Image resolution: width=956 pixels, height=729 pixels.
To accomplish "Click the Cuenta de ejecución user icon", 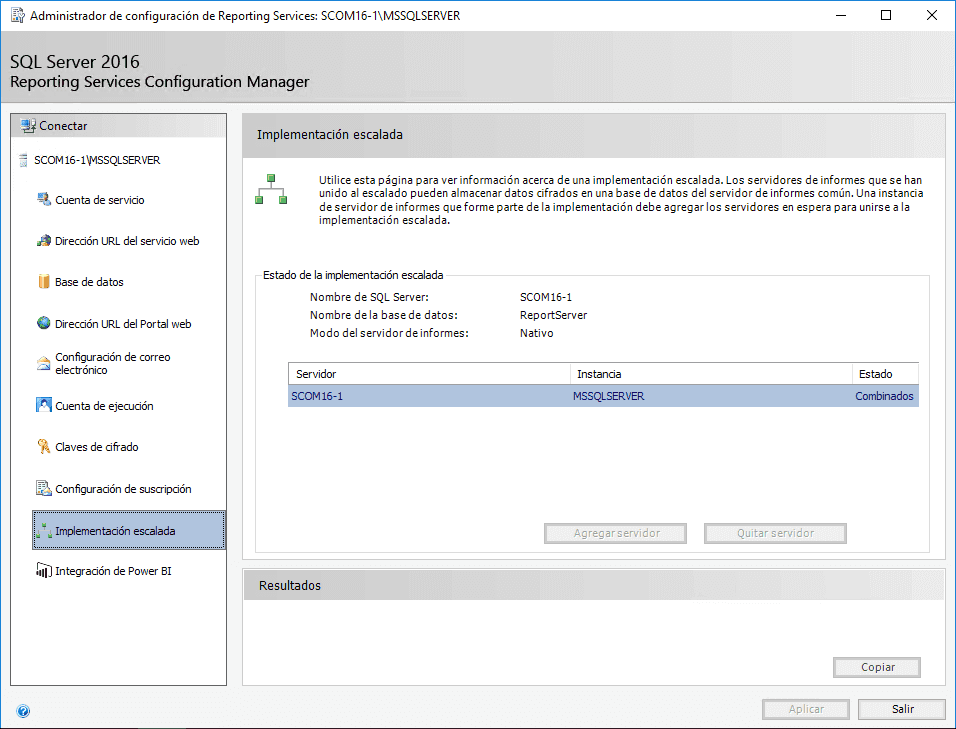I will pyautogui.click(x=43, y=405).
